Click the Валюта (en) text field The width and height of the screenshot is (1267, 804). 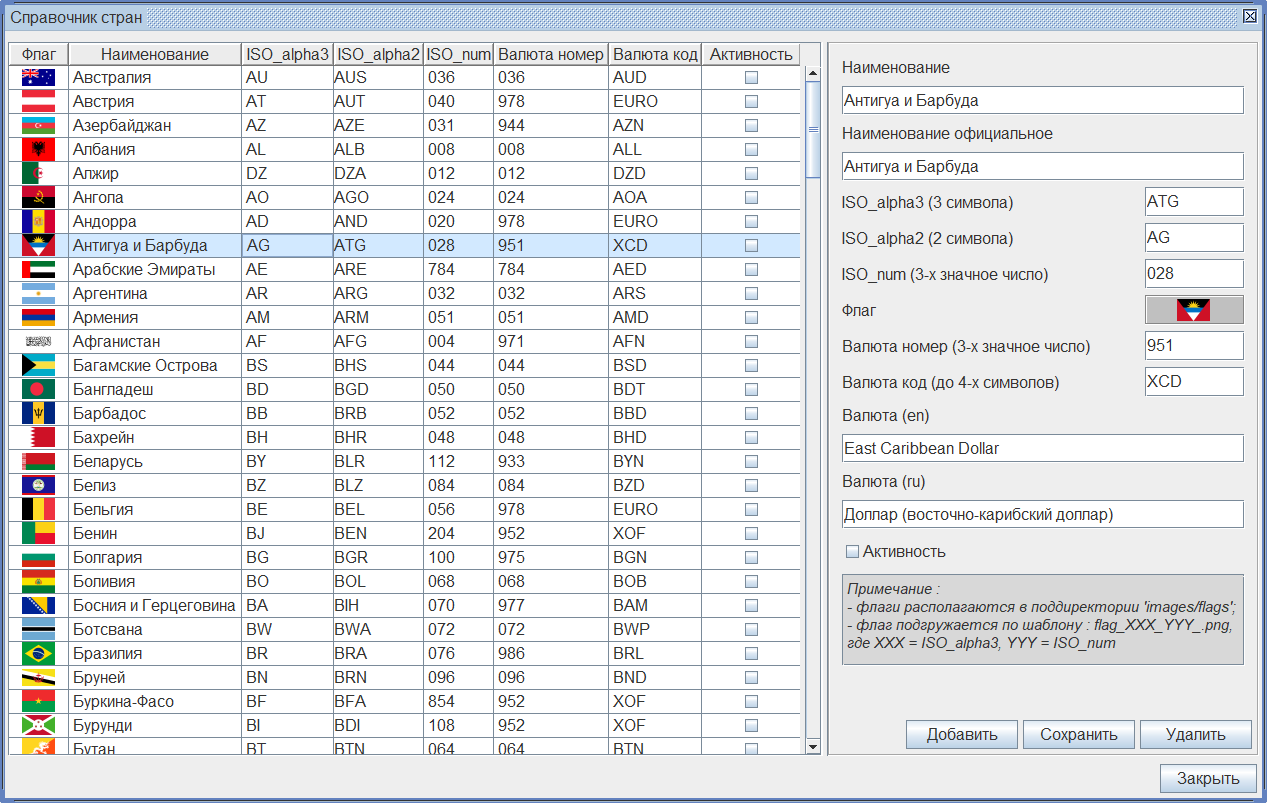pyautogui.click(x=1042, y=448)
